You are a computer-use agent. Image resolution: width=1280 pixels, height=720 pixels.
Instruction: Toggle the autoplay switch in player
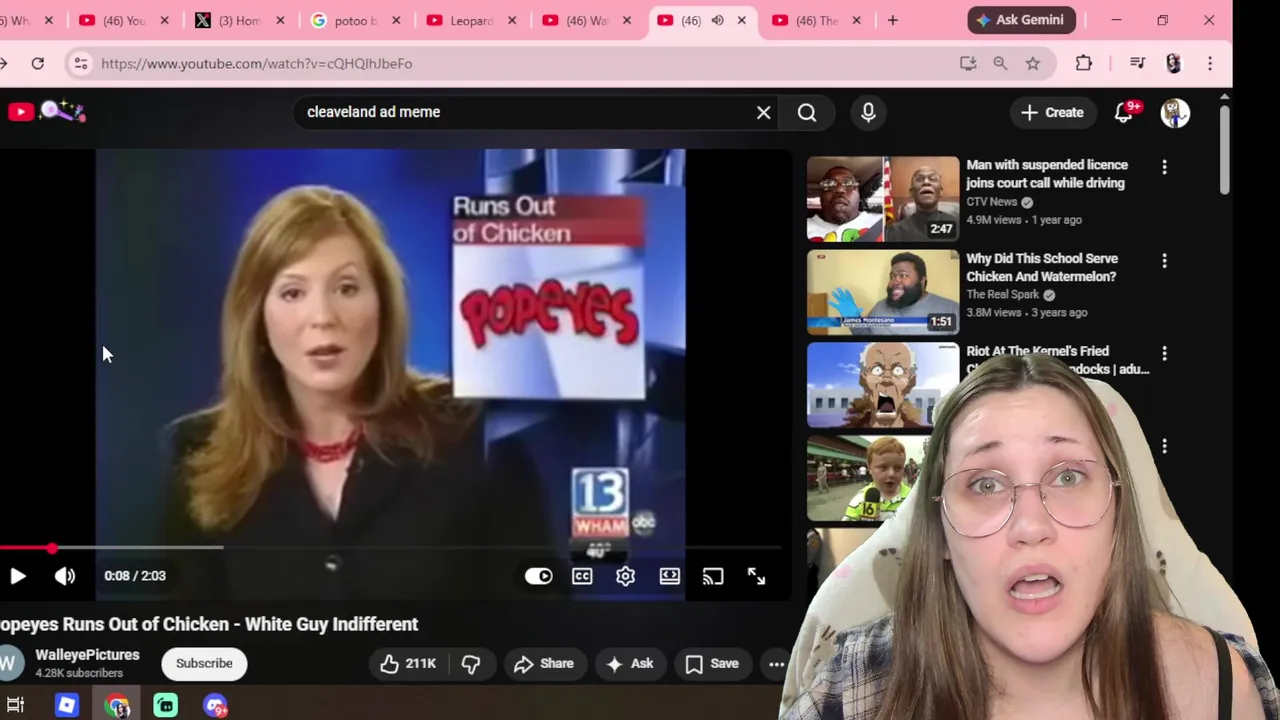point(538,576)
